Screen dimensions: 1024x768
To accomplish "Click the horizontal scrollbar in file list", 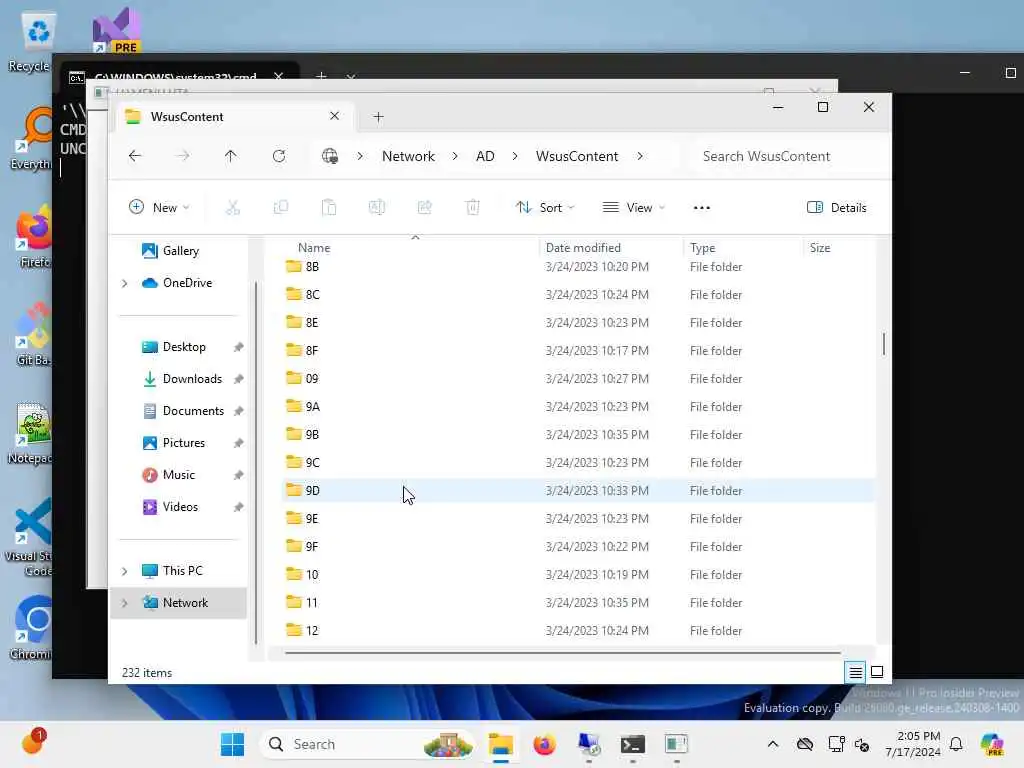I will pyautogui.click(x=563, y=652).
